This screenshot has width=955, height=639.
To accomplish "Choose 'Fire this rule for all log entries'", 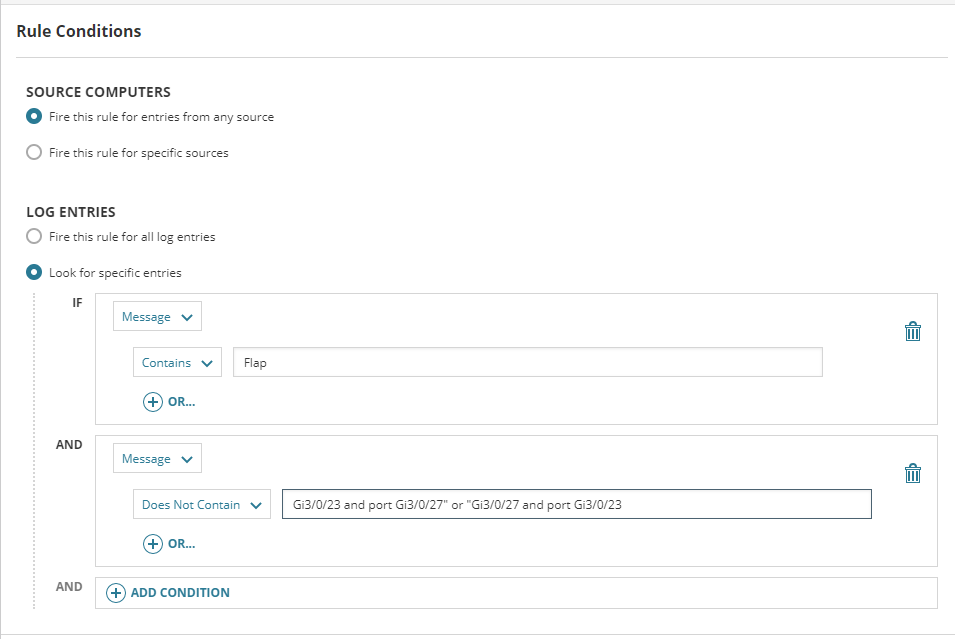I will tap(34, 237).
